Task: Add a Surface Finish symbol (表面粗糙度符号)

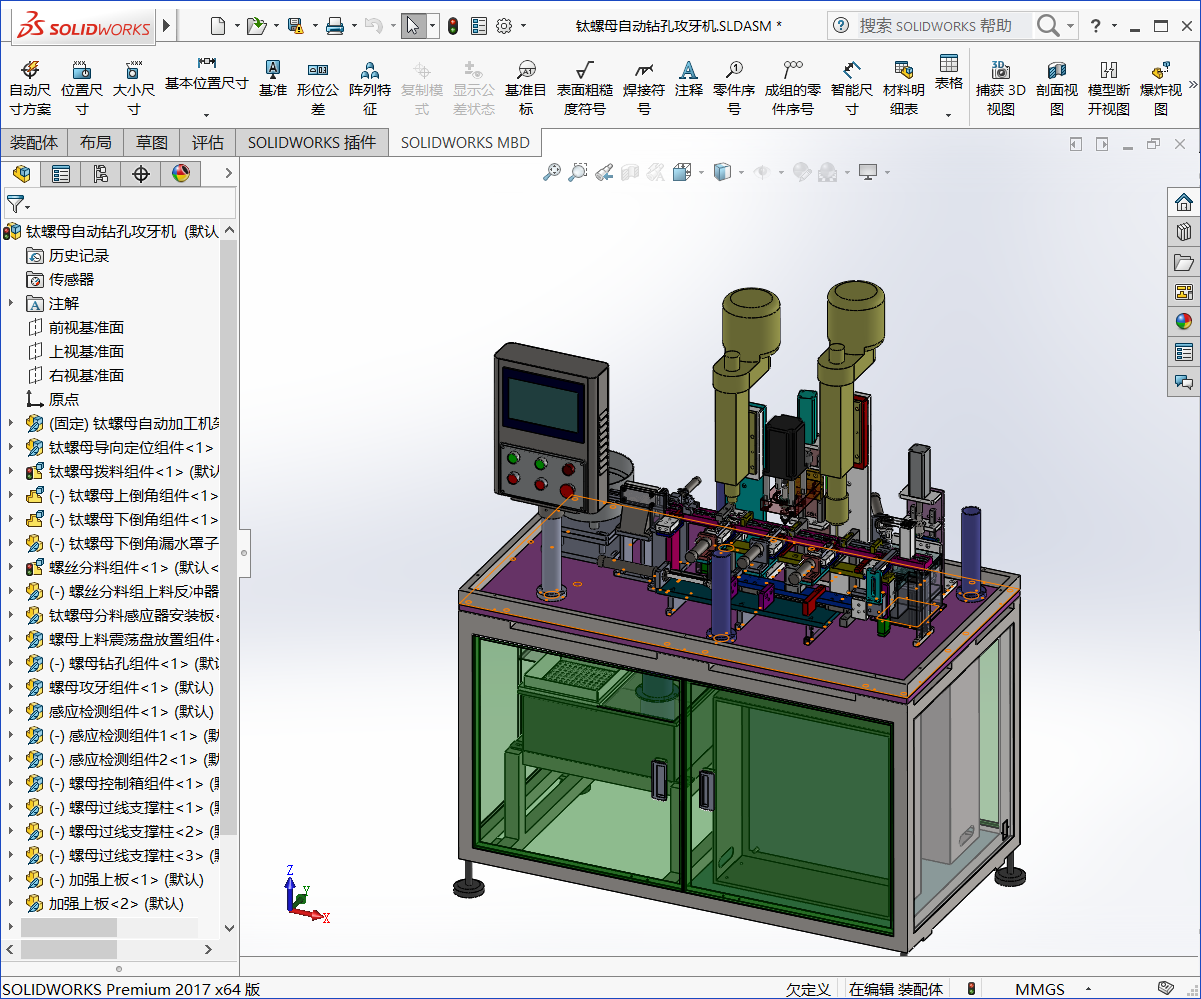Action: pyautogui.click(x=585, y=87)
